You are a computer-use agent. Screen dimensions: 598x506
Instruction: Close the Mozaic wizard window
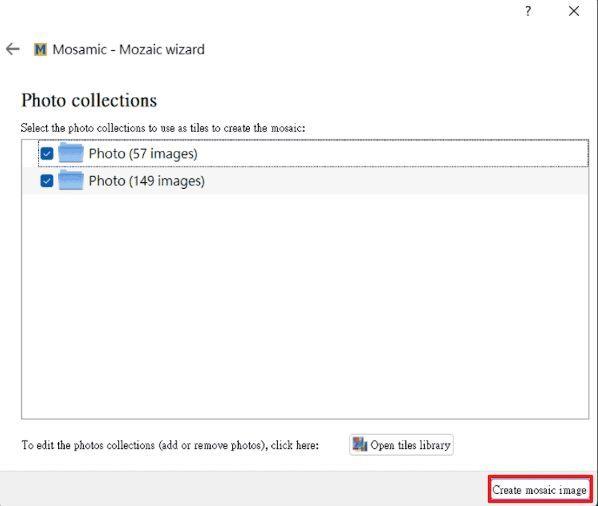[x=574, y=11]
